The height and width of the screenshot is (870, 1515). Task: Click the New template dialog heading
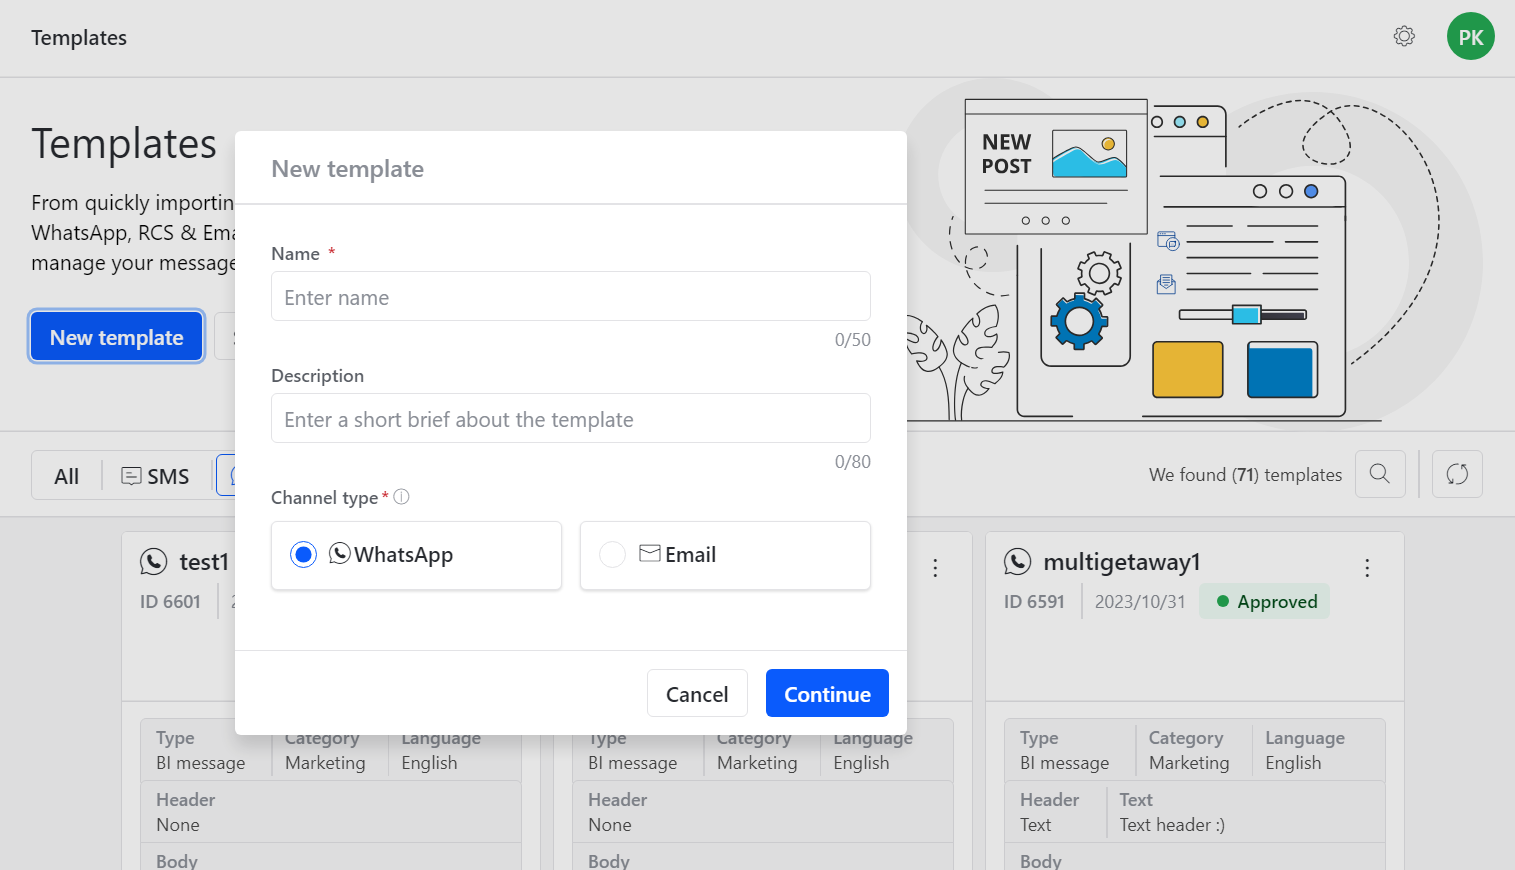tap(347, 169)
